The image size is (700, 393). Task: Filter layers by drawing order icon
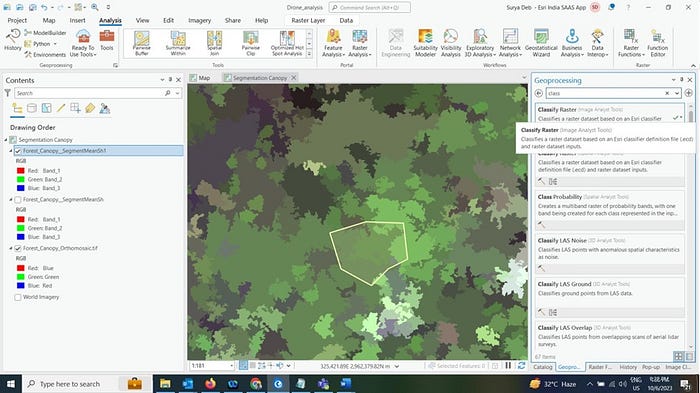(17, 109)
